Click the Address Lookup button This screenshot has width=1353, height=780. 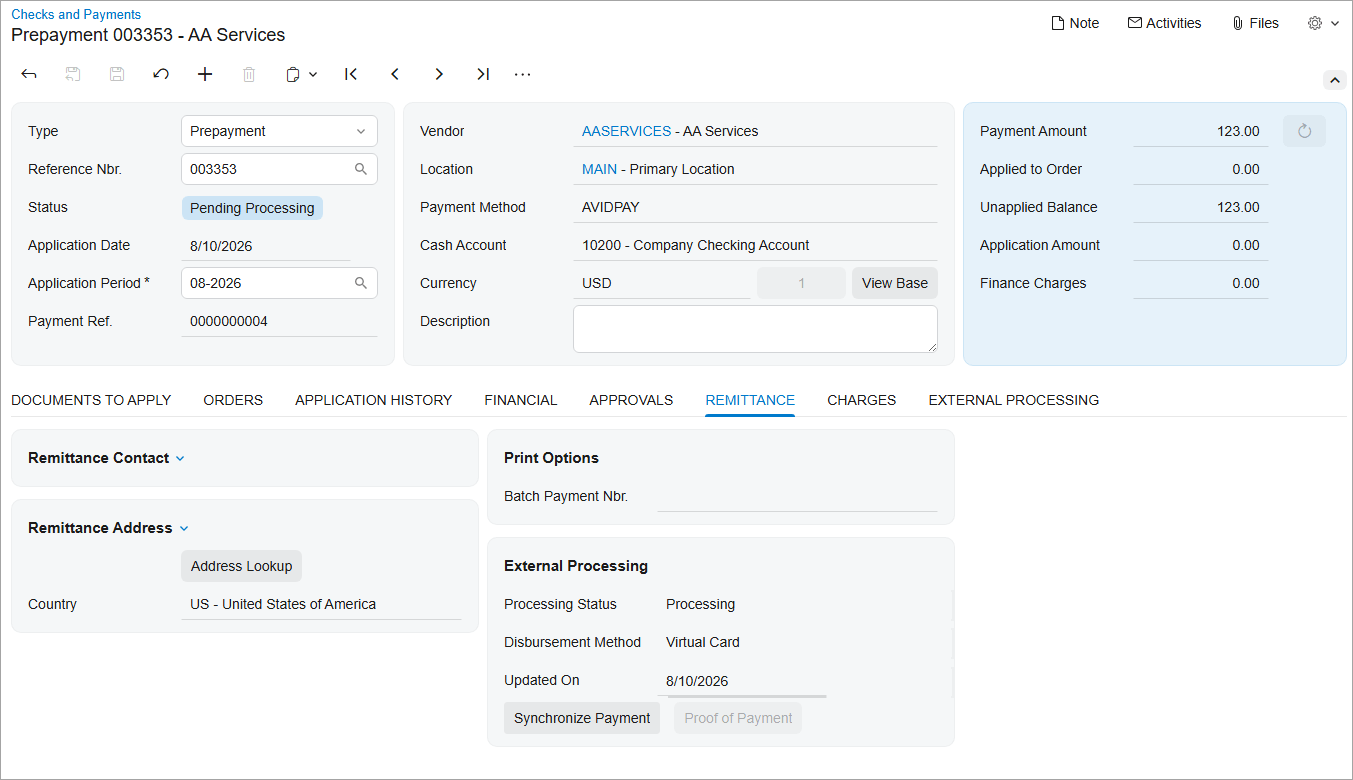[x=241, y=566]
